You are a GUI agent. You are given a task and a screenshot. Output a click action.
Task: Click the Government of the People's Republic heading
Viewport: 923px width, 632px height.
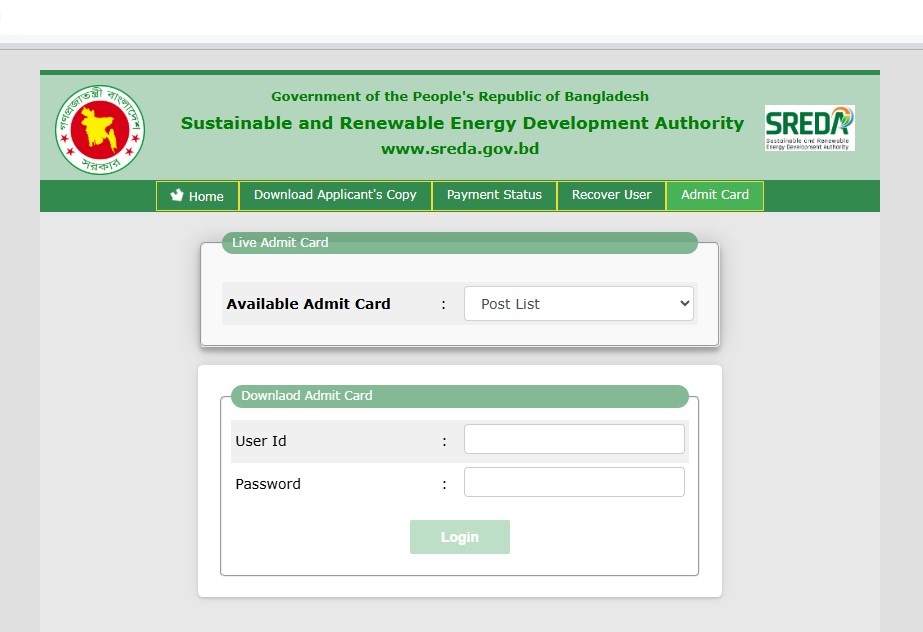tap(460, 97)
